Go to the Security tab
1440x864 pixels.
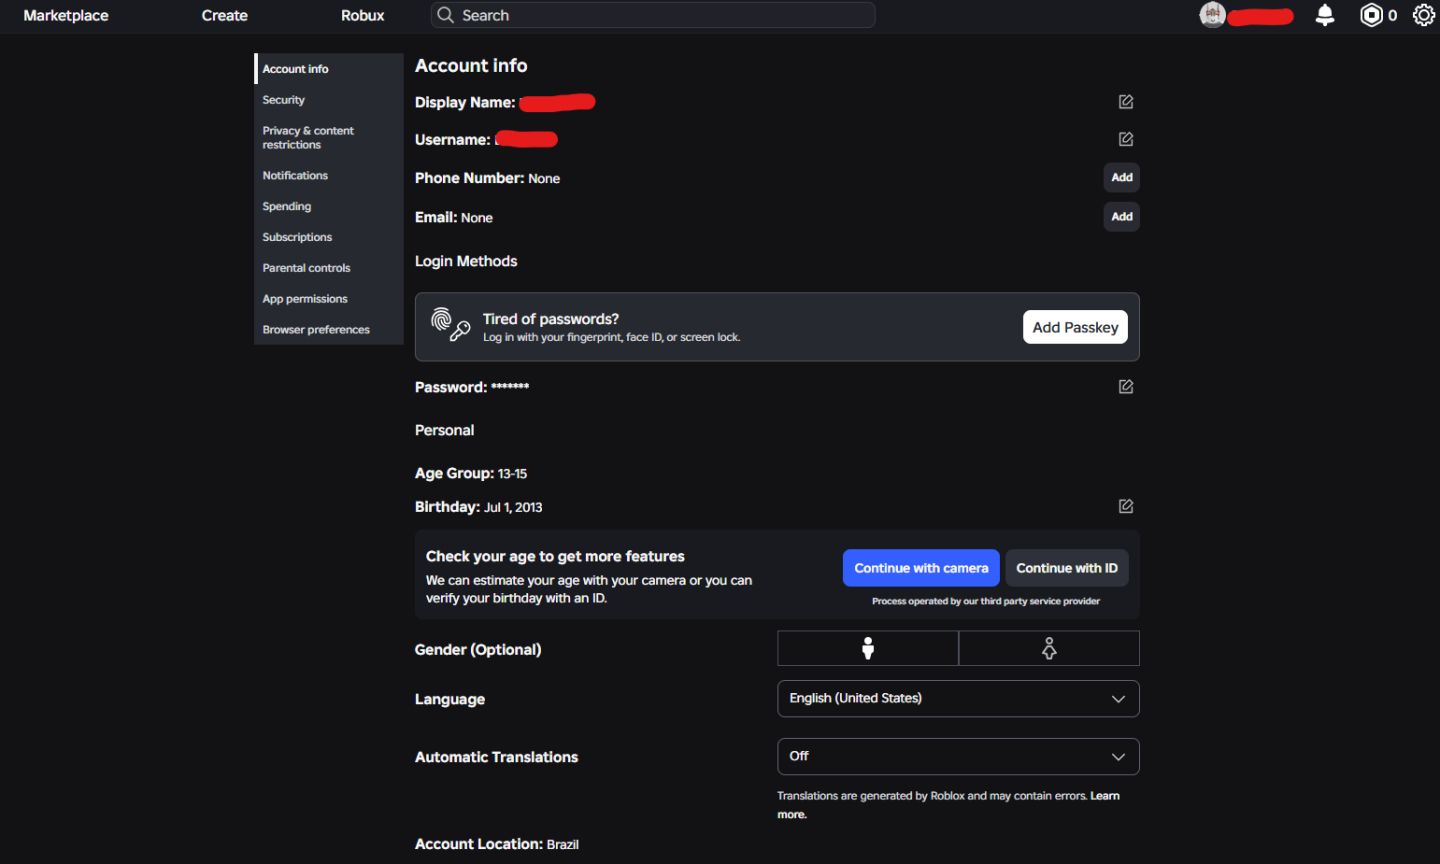click(x=329, y=100)
